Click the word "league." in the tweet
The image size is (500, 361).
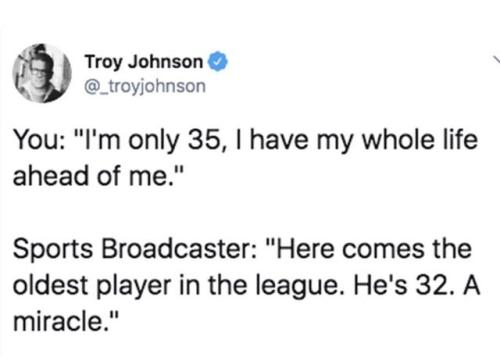301,287
